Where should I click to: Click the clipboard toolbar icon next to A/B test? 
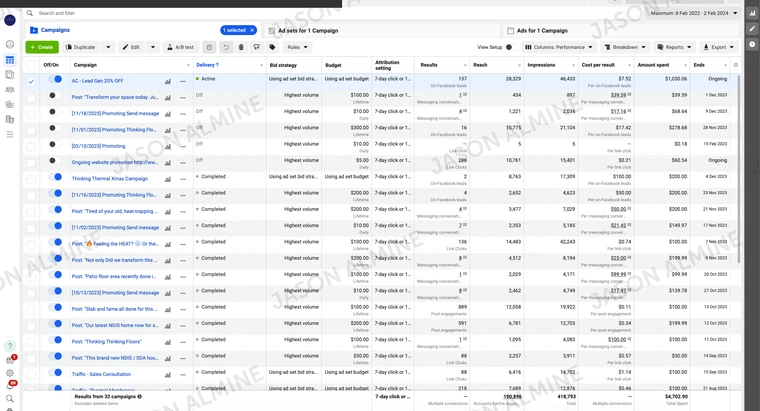pyautogui.click(x=209, y=47)
